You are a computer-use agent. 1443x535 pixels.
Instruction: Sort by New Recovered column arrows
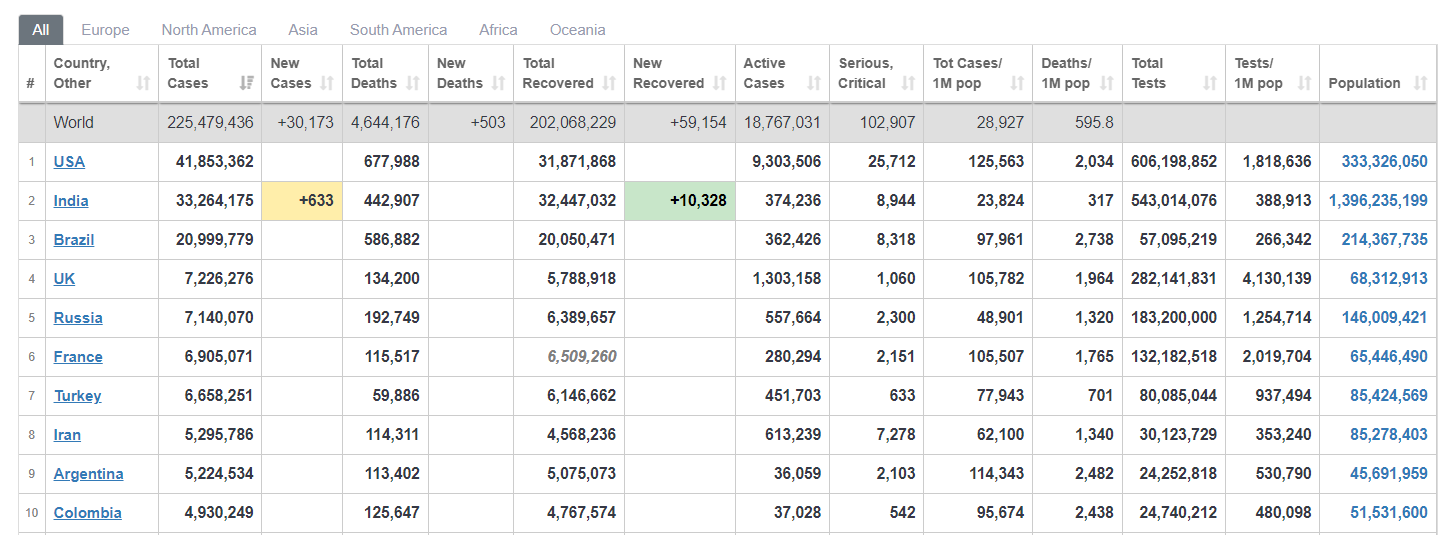pos(719,84)
